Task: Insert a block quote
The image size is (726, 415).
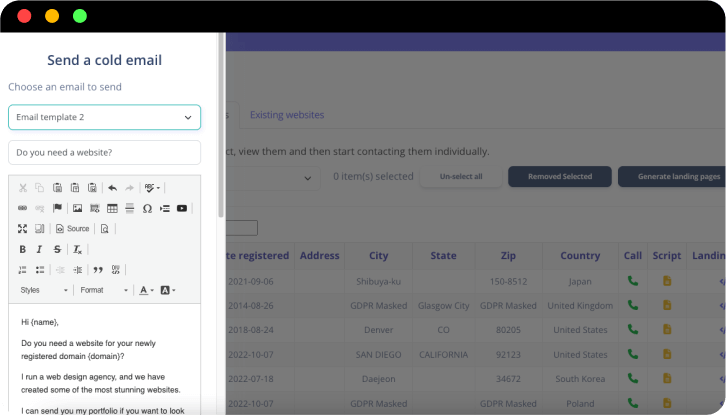Action: pyautogui.click(x=98, y=269)
